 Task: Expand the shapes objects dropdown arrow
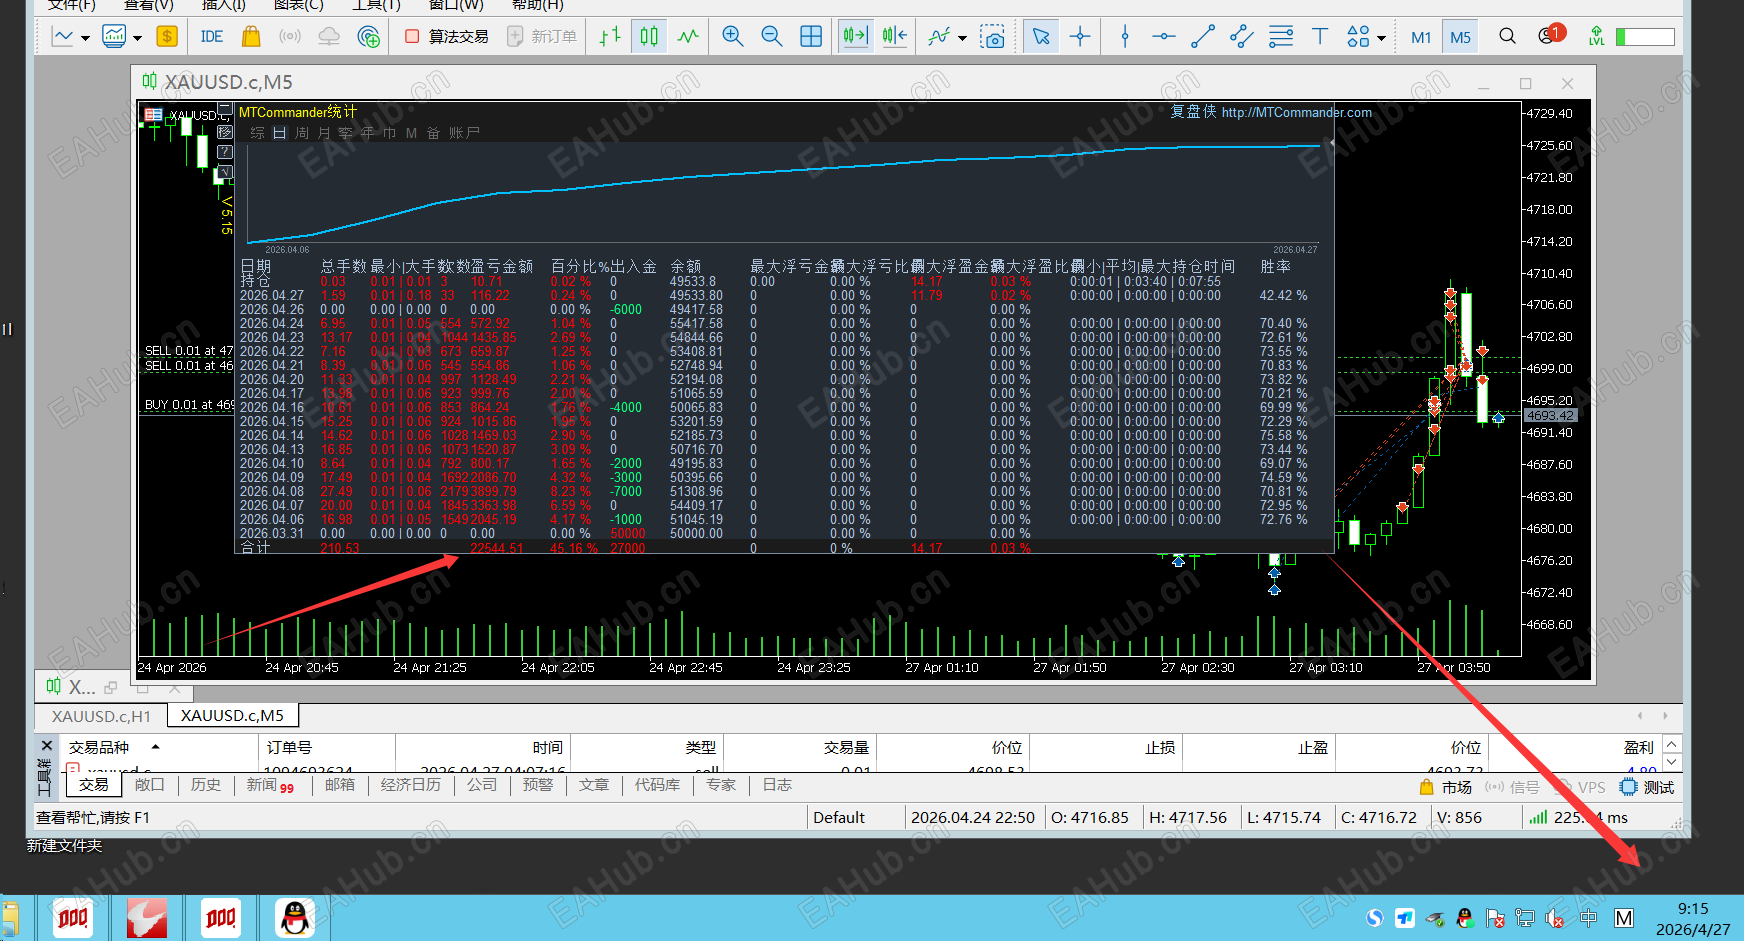tap(1381, 38)
